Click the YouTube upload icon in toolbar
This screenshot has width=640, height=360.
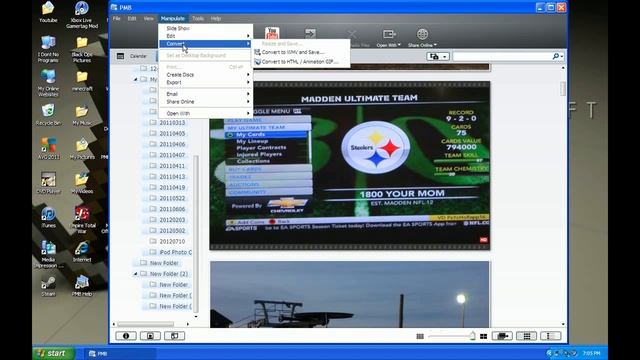(x=272, y=33)
